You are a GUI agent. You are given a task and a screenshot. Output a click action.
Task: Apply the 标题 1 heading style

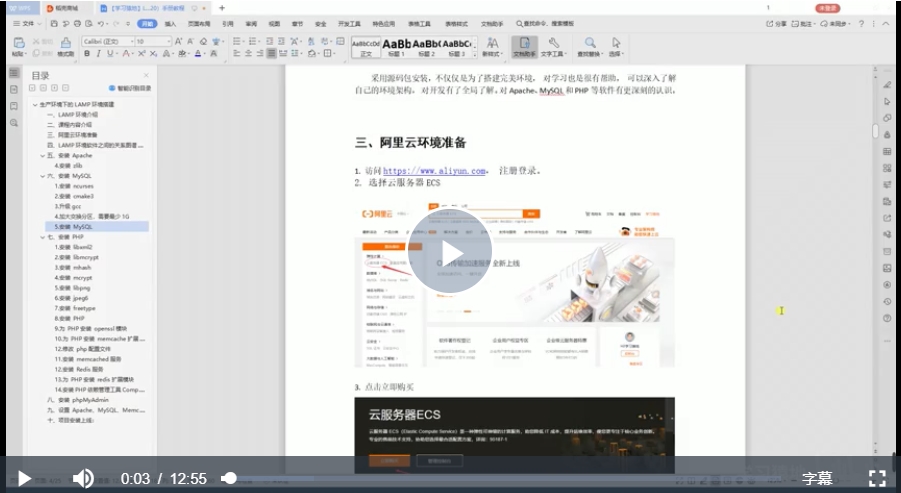pos(396,47)
